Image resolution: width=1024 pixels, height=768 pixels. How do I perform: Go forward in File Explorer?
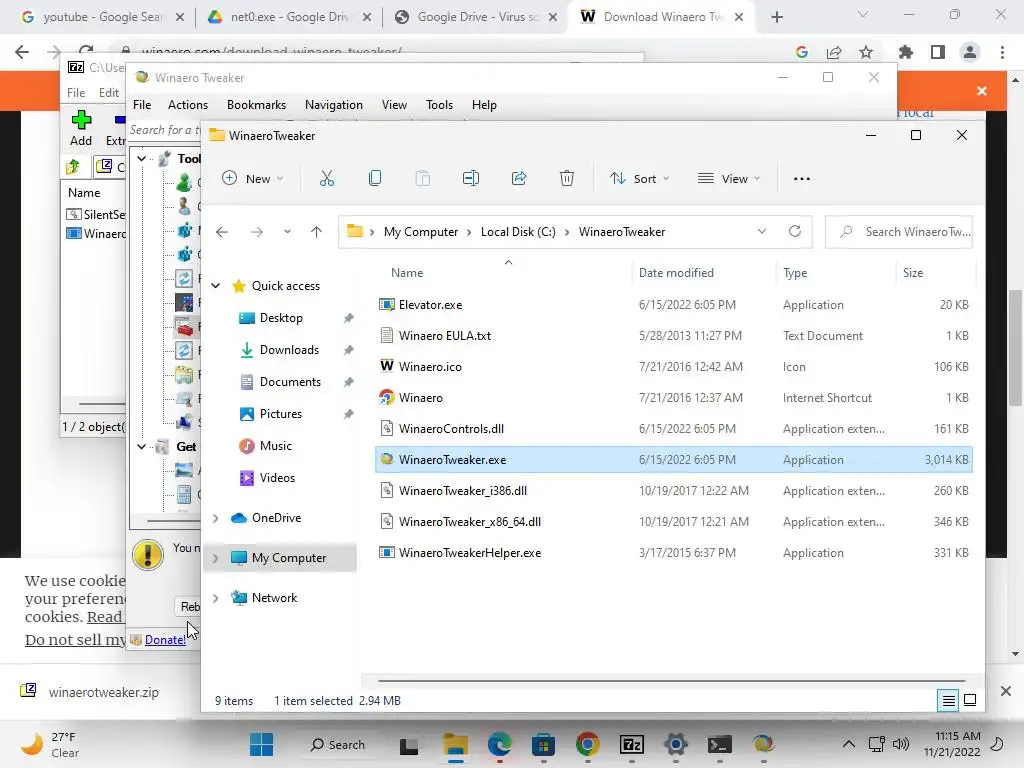[257, 232]
